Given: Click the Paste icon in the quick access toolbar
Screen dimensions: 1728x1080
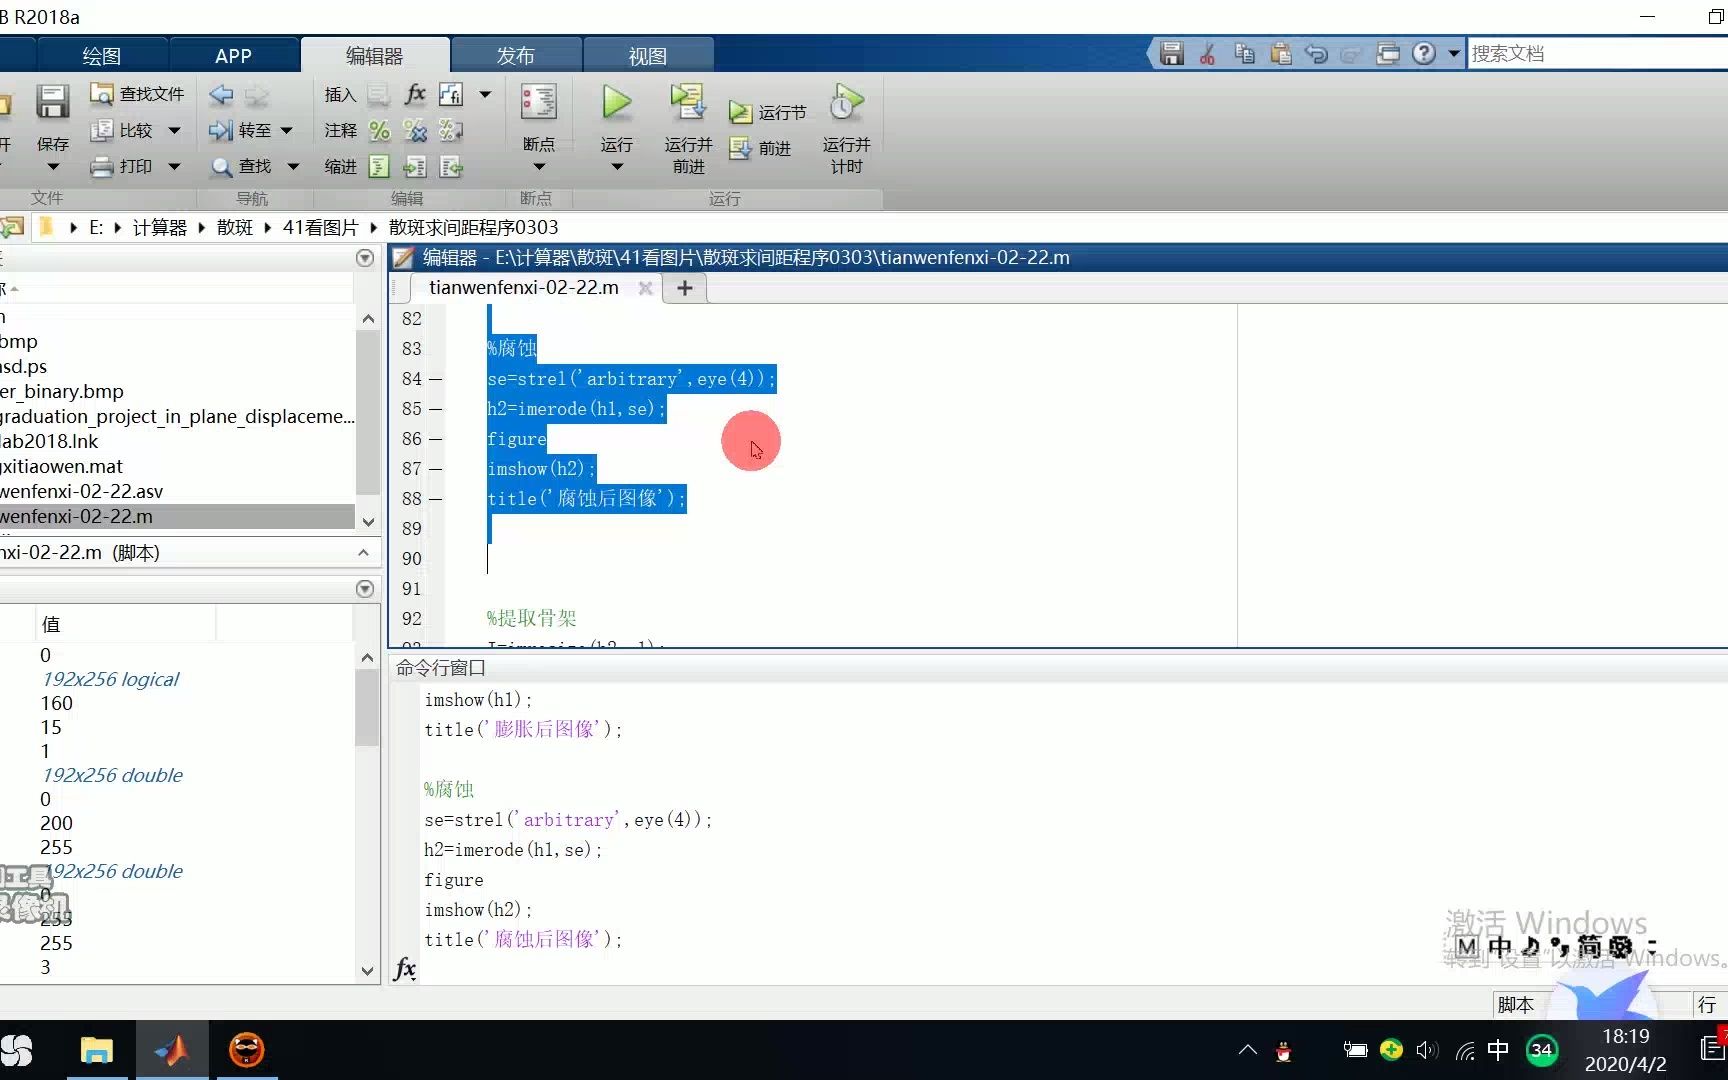Looking at the screenshot, I should click(x=1280, y=54).
